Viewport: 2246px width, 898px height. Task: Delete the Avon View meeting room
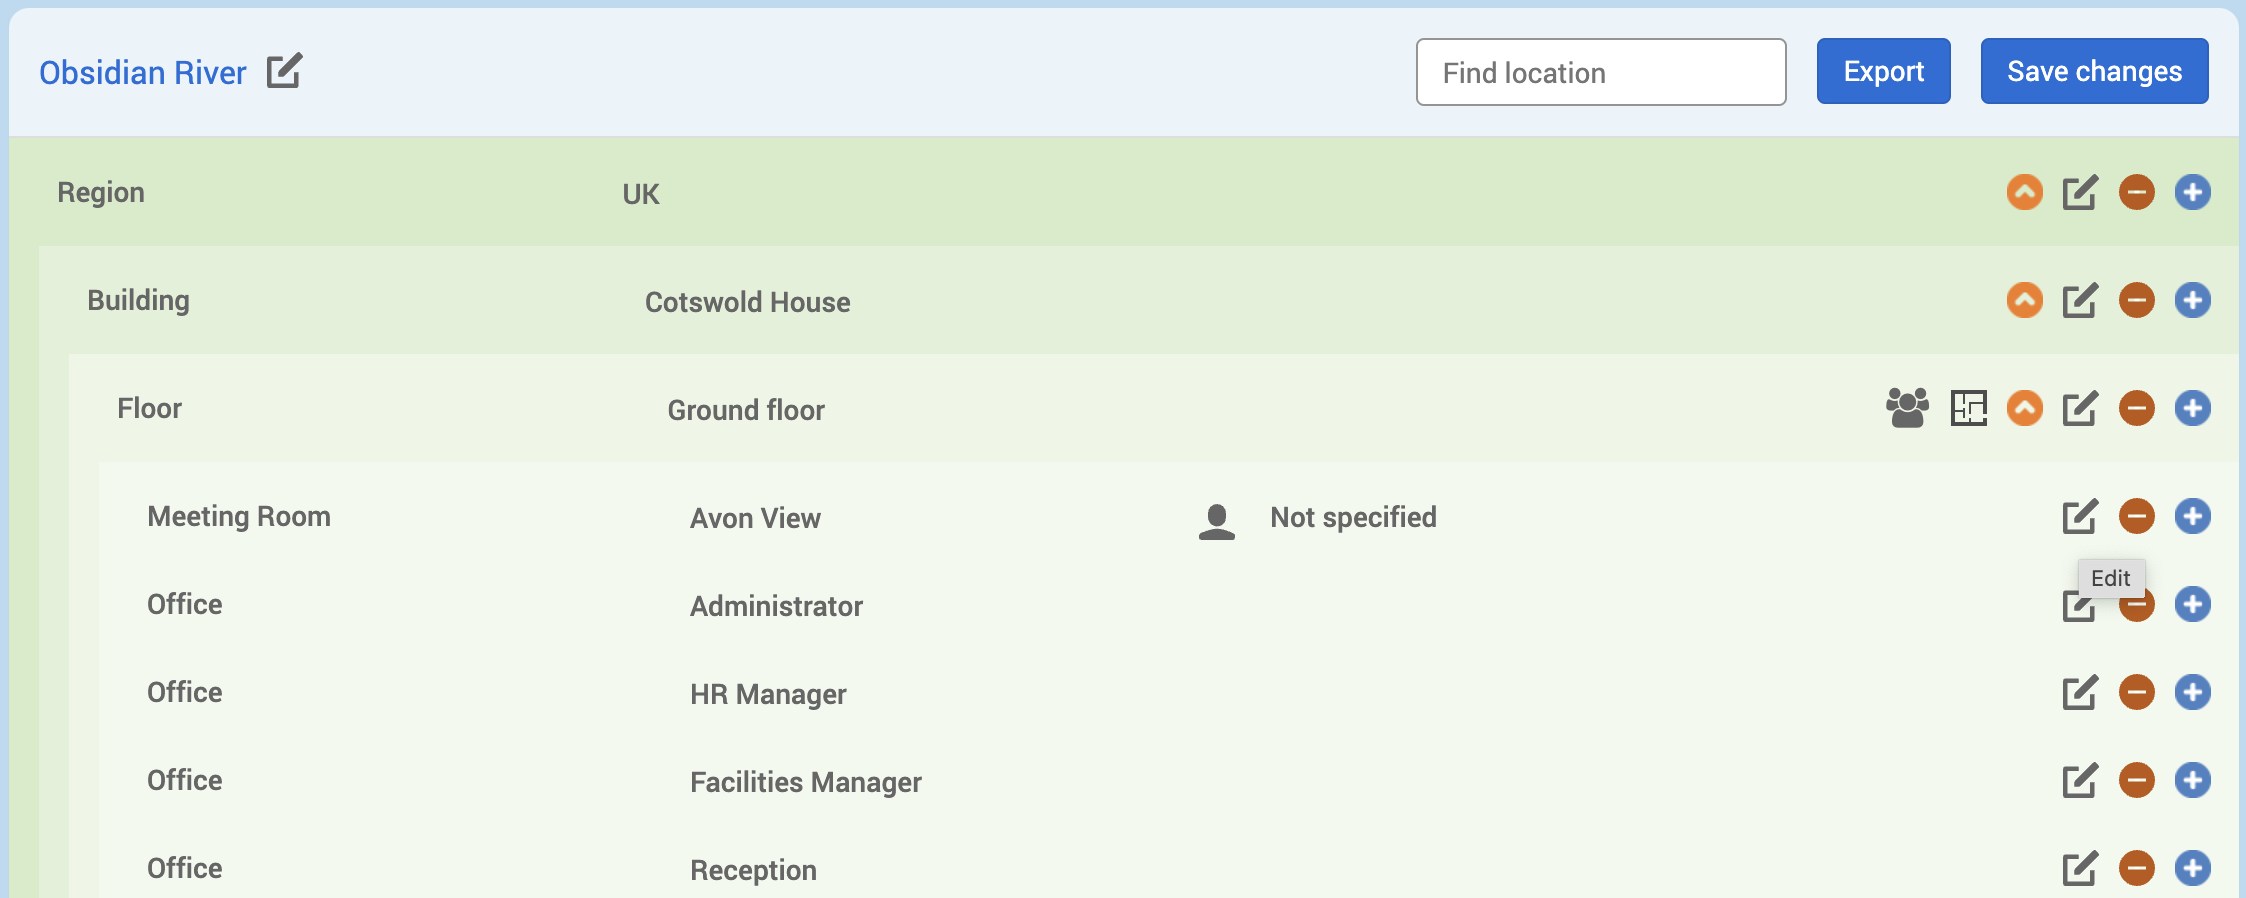click(x=2136, y=516)
